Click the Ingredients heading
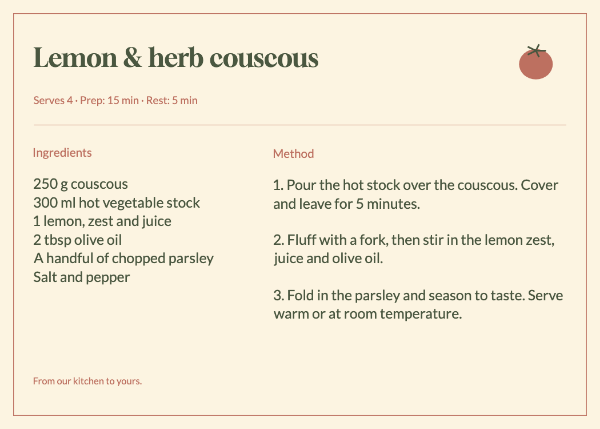This screenshot has width=600, height=429. [x=62, y=153]
